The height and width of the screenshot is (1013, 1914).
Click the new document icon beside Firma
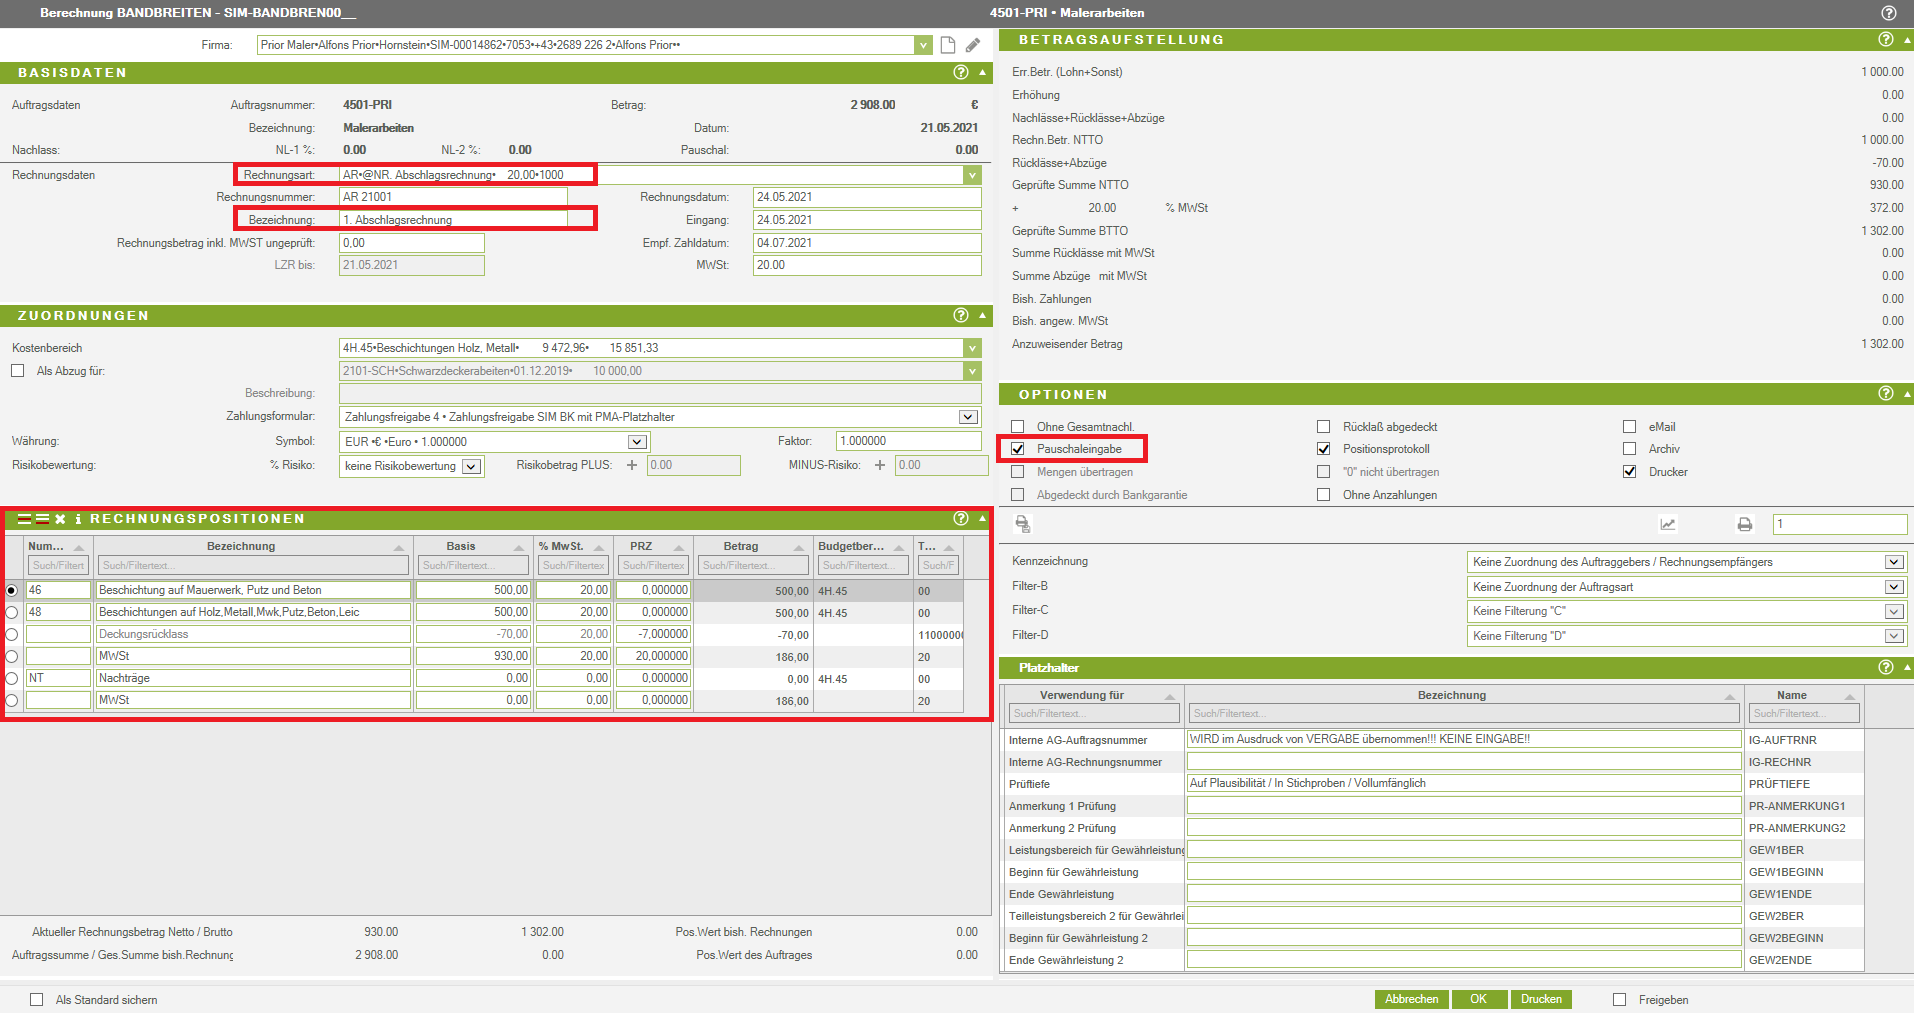pos(947,45)
